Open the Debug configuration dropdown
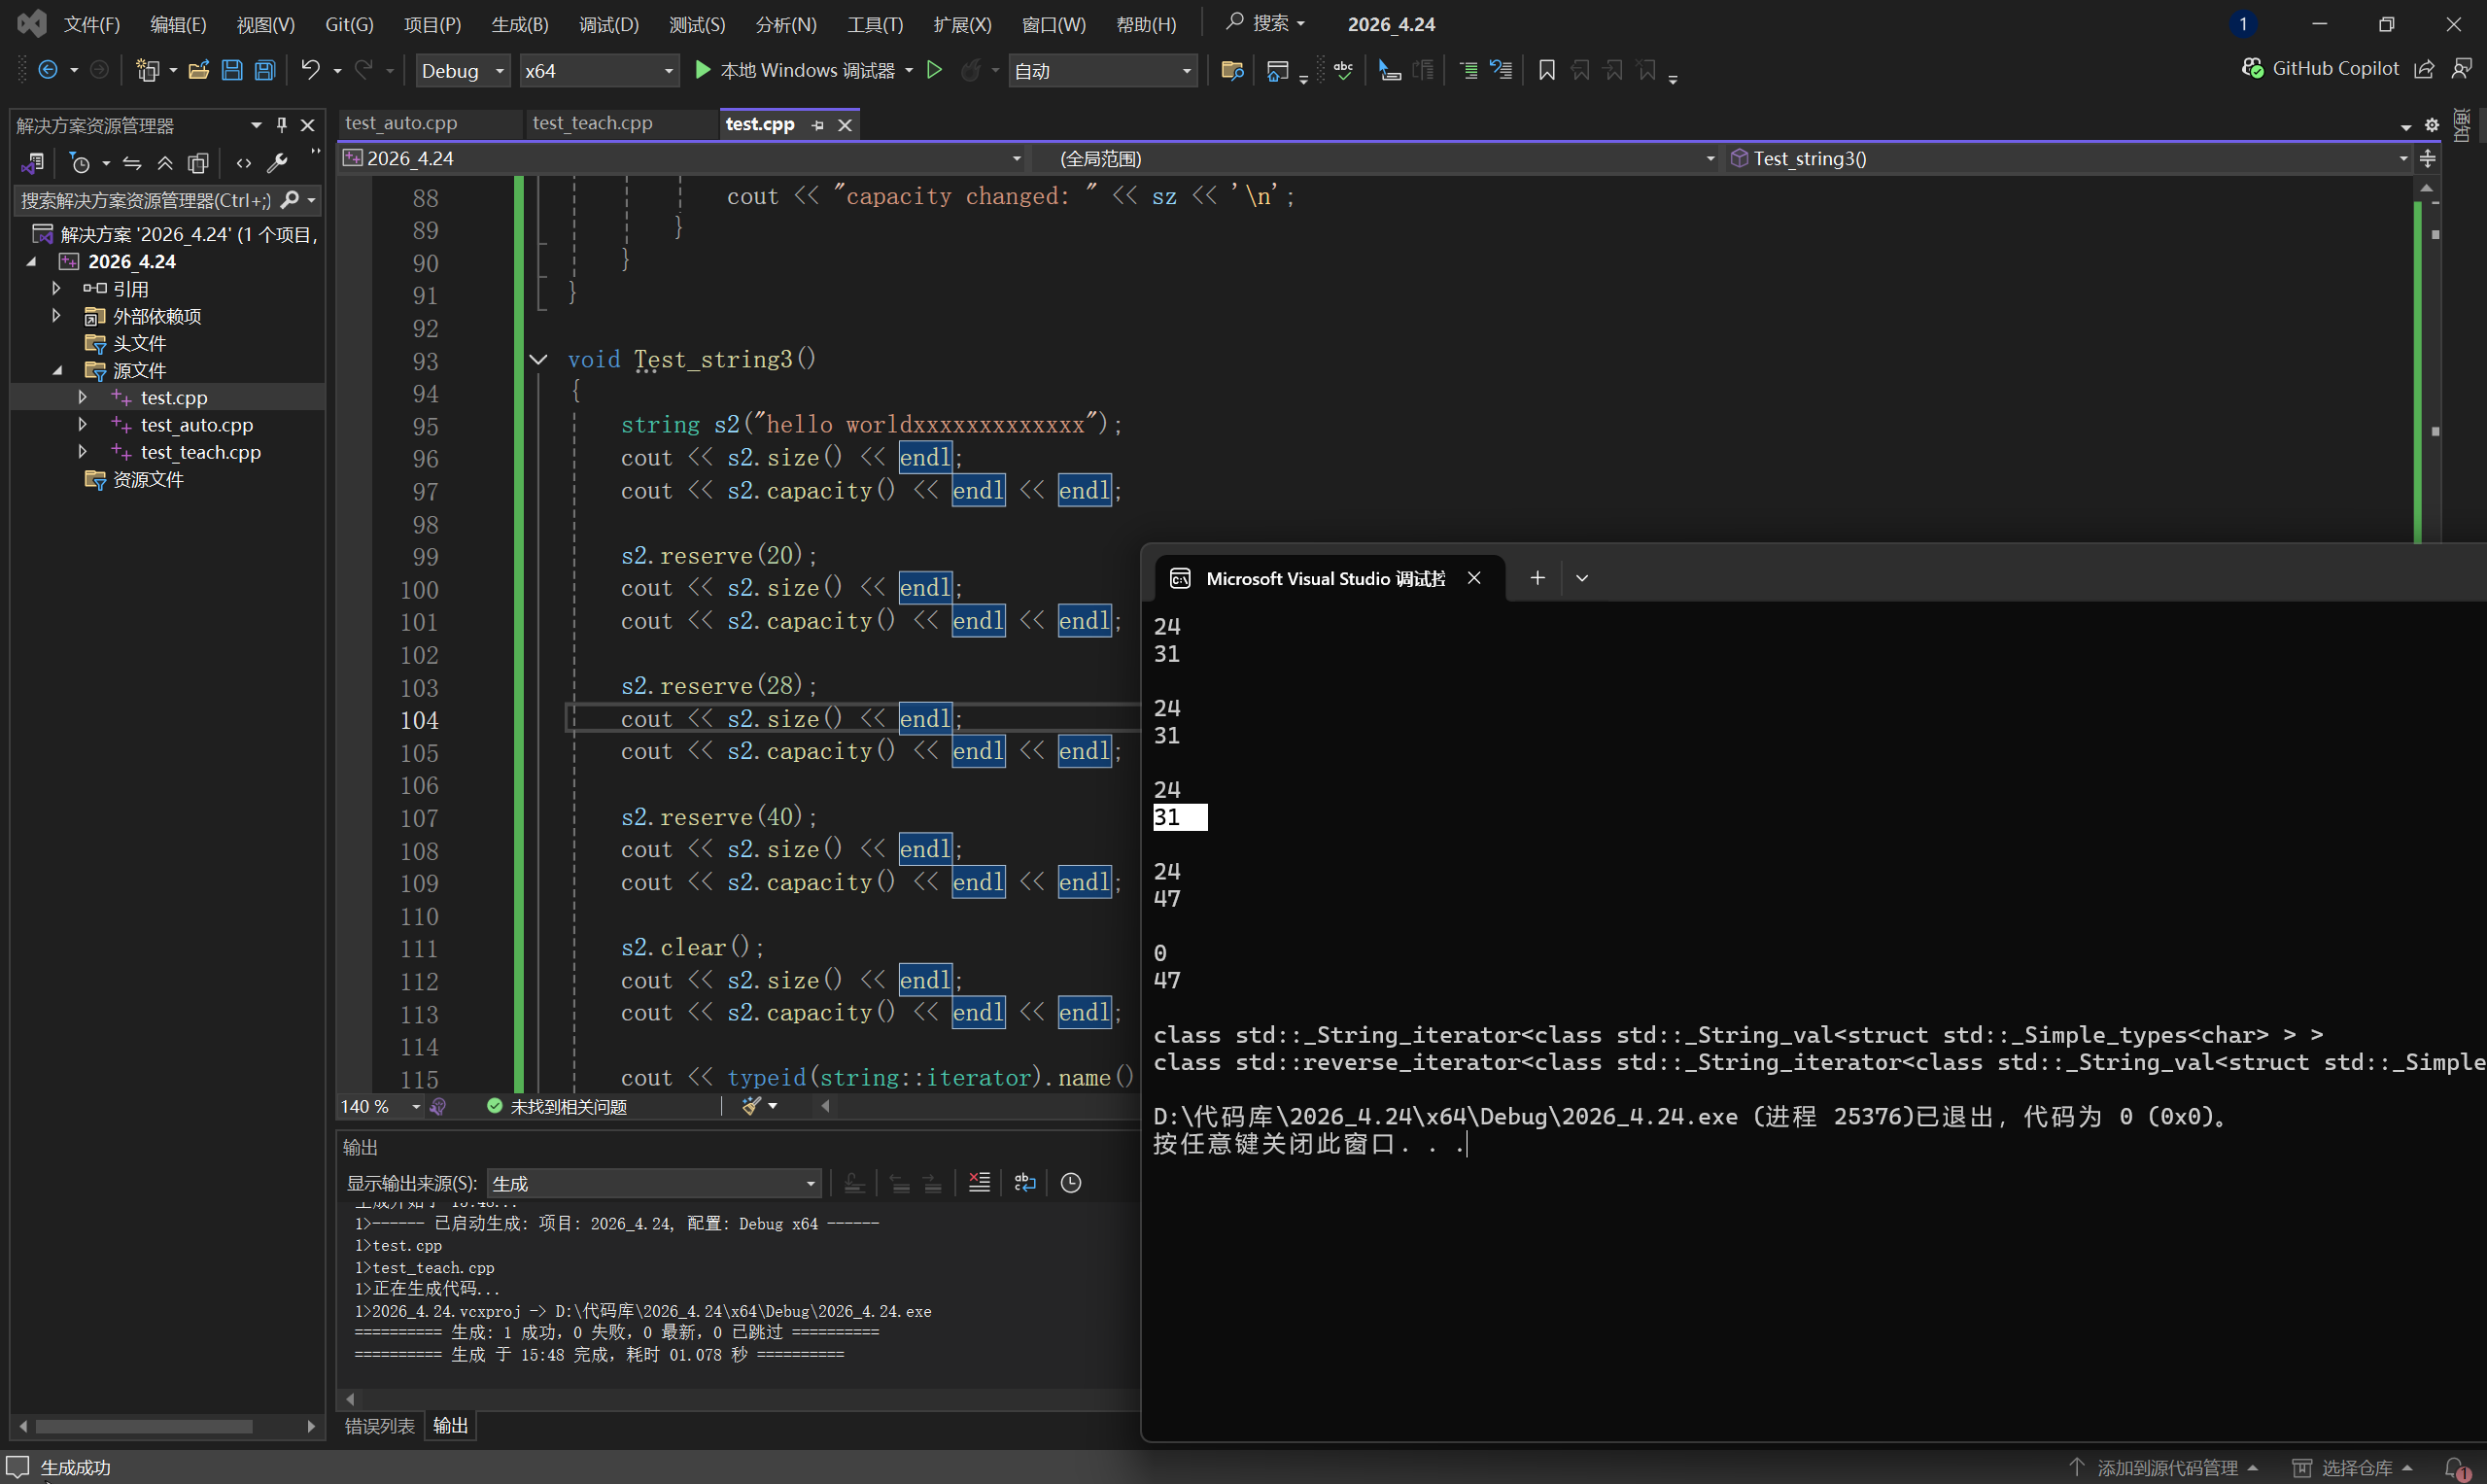2487x1484 pixels. [462, 71]
